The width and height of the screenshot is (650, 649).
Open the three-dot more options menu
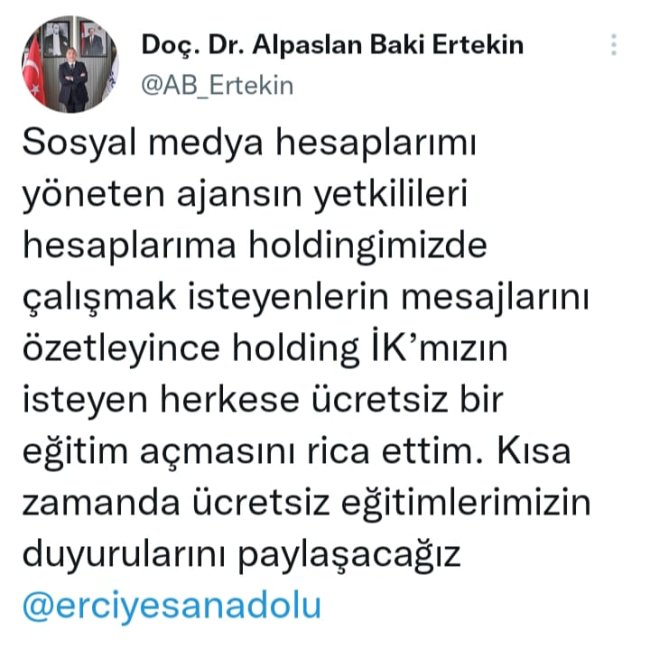point(614,45)
